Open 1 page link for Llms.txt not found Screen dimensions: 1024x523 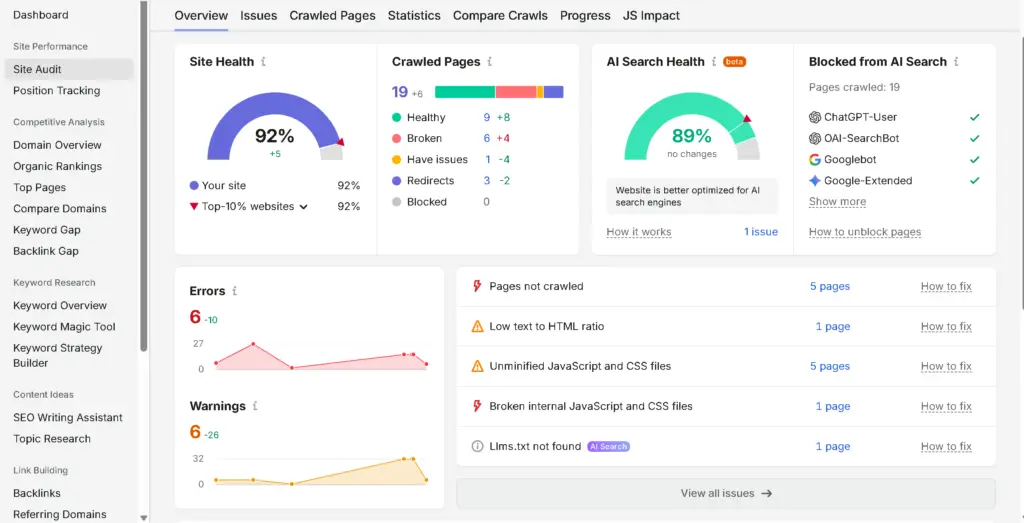[x=833, y=447]
